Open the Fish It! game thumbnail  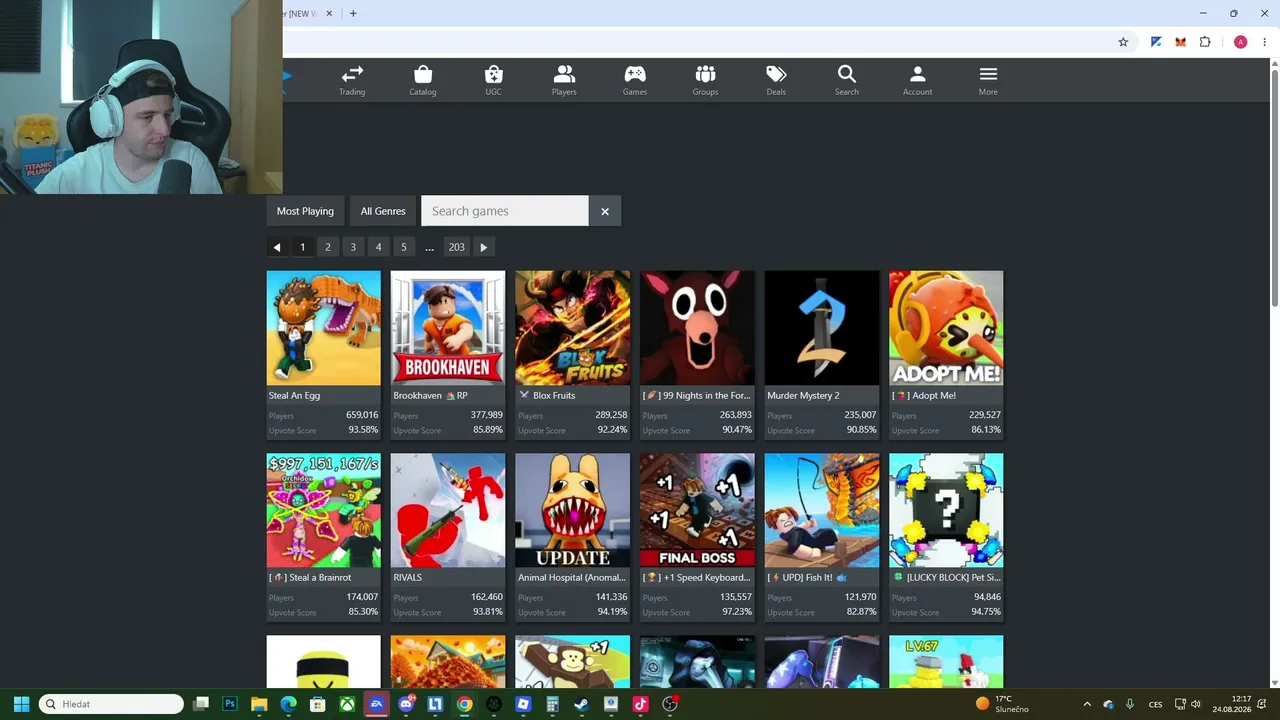pyautogui.click(x=822, y=511)
